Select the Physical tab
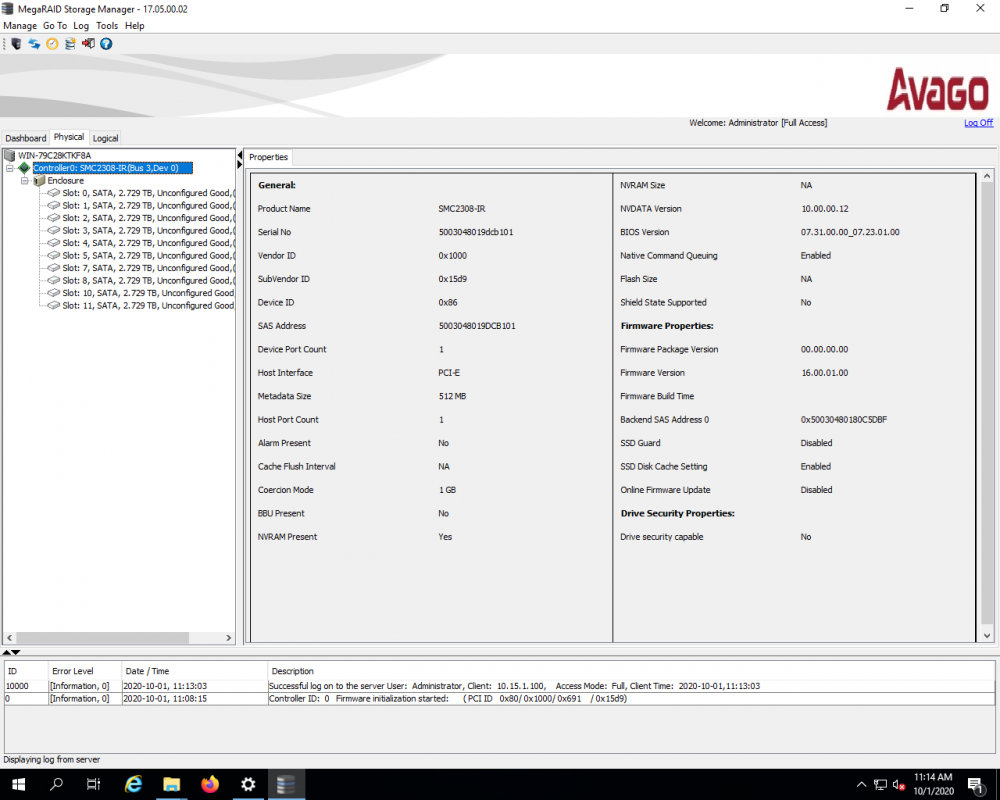This screenshot has height=800, width=1000. click(x=69, y=137)
